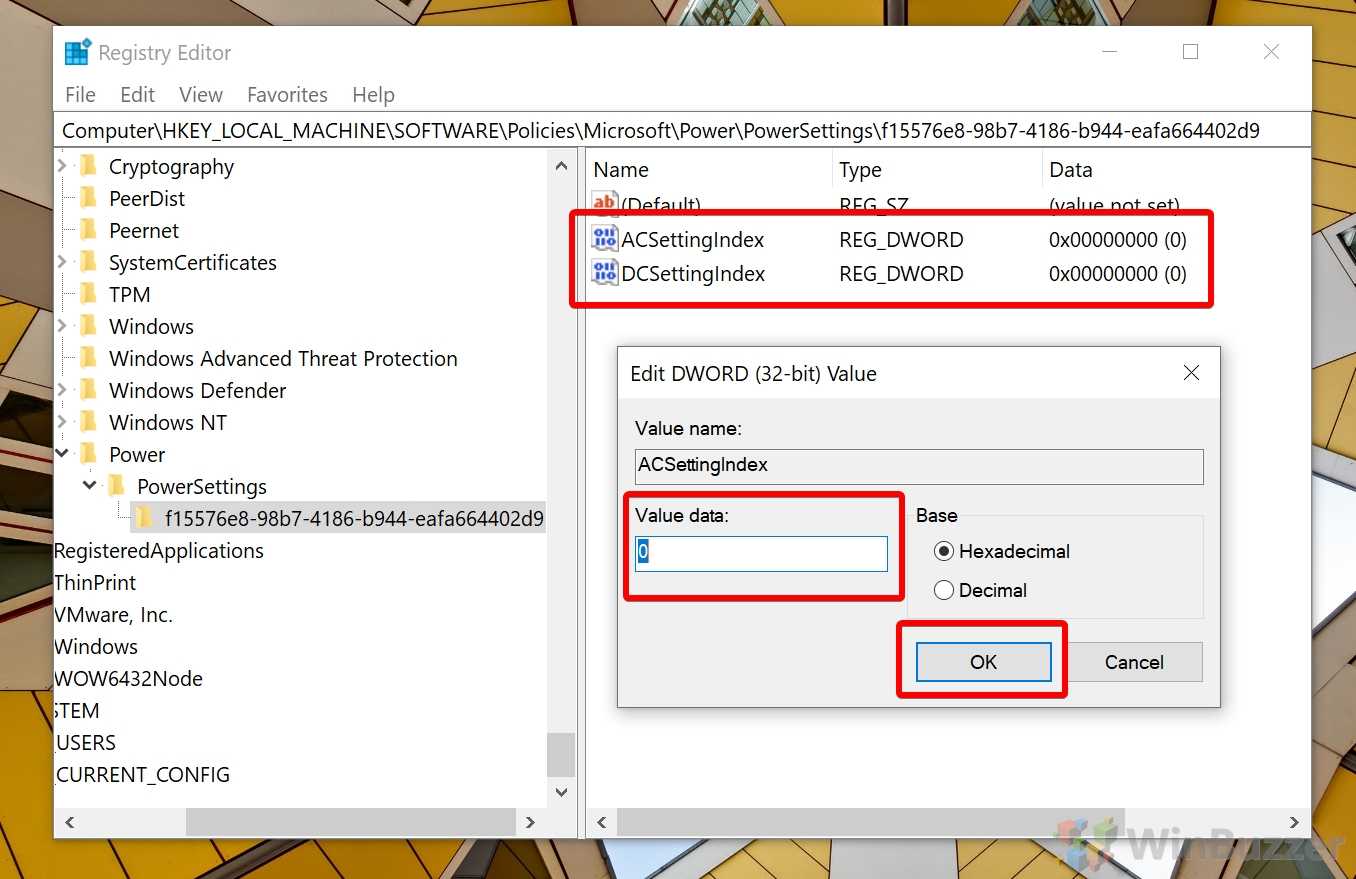Select the CURRENT_CONFIG hive
Viewport: 1356px width, 879px height.
coord(143,774)
